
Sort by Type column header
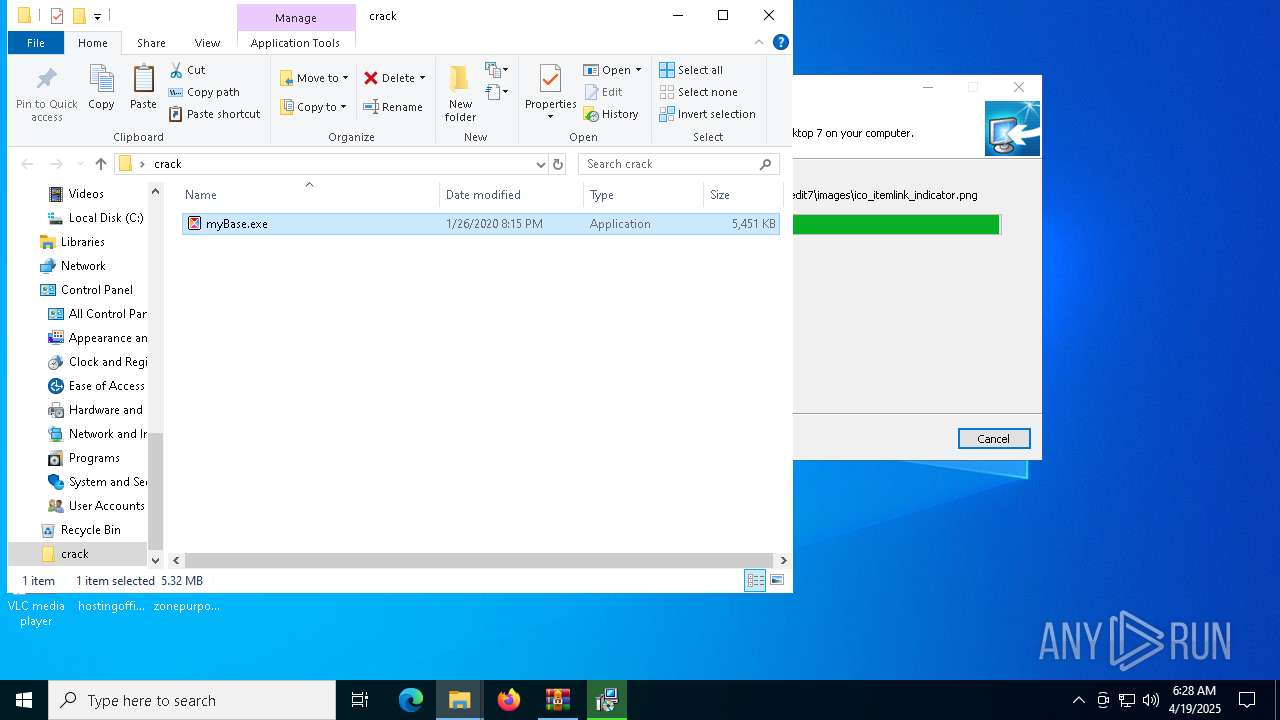643,195
